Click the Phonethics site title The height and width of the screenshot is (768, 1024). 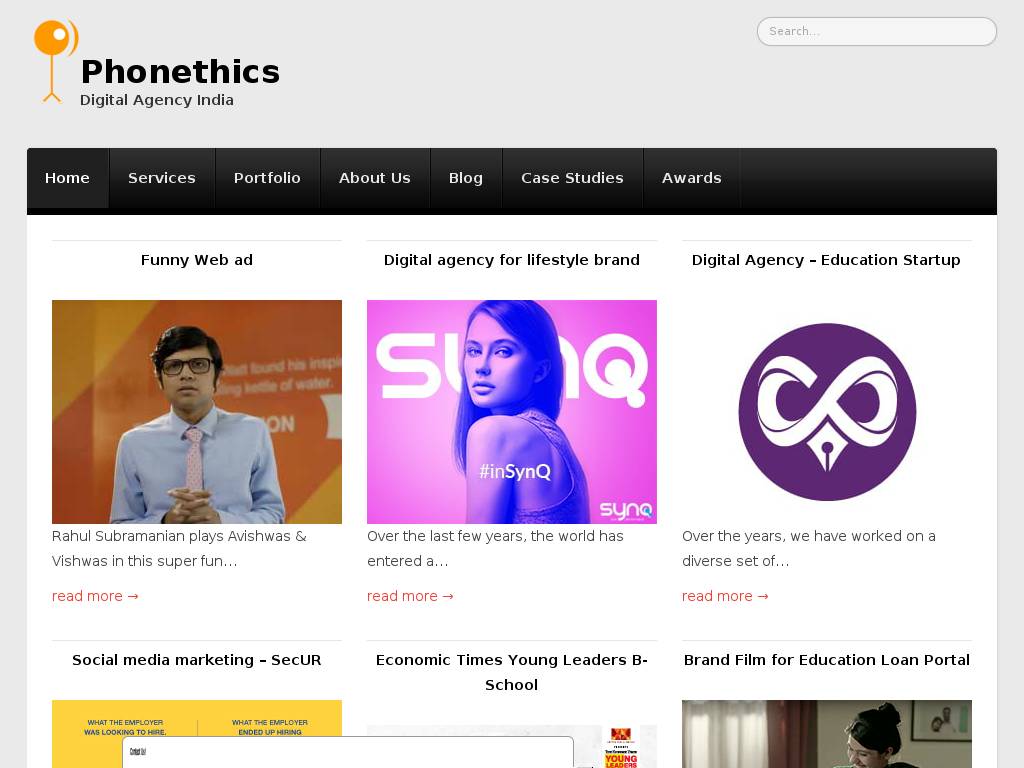coord(180,72)
